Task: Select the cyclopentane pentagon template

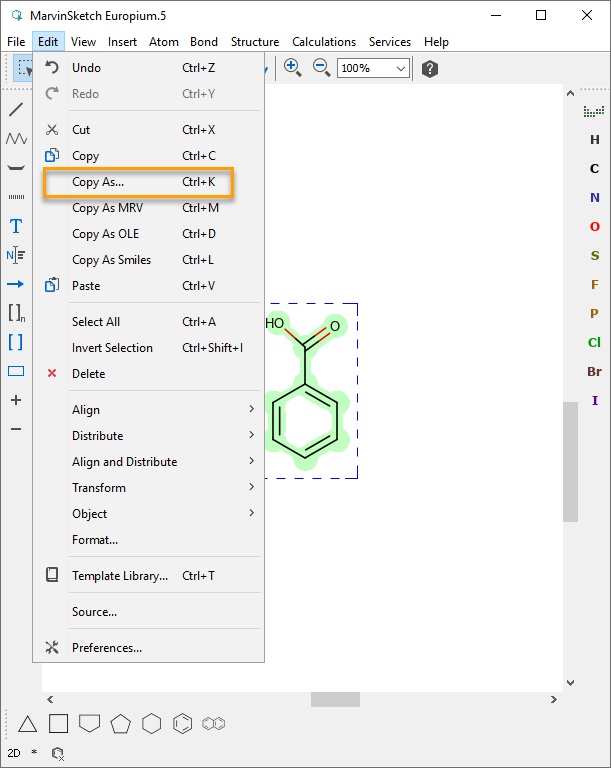Action: click(x=121, y=723)
